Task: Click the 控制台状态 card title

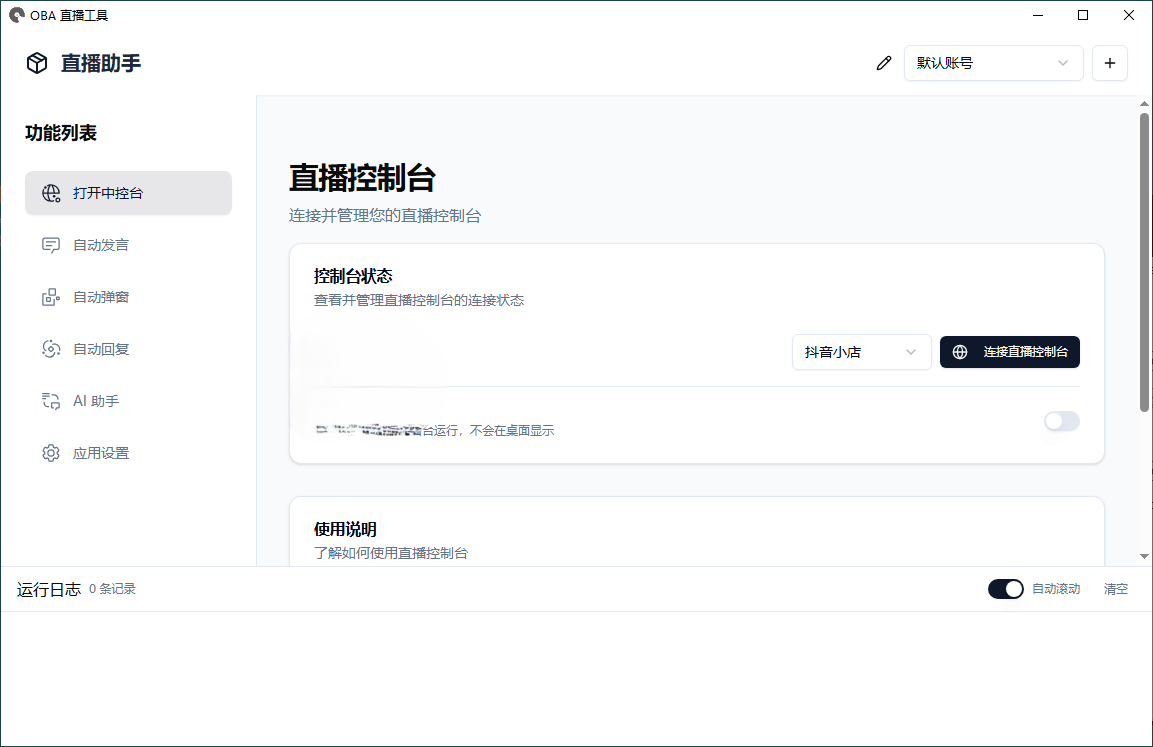Action: click(353, 276)
